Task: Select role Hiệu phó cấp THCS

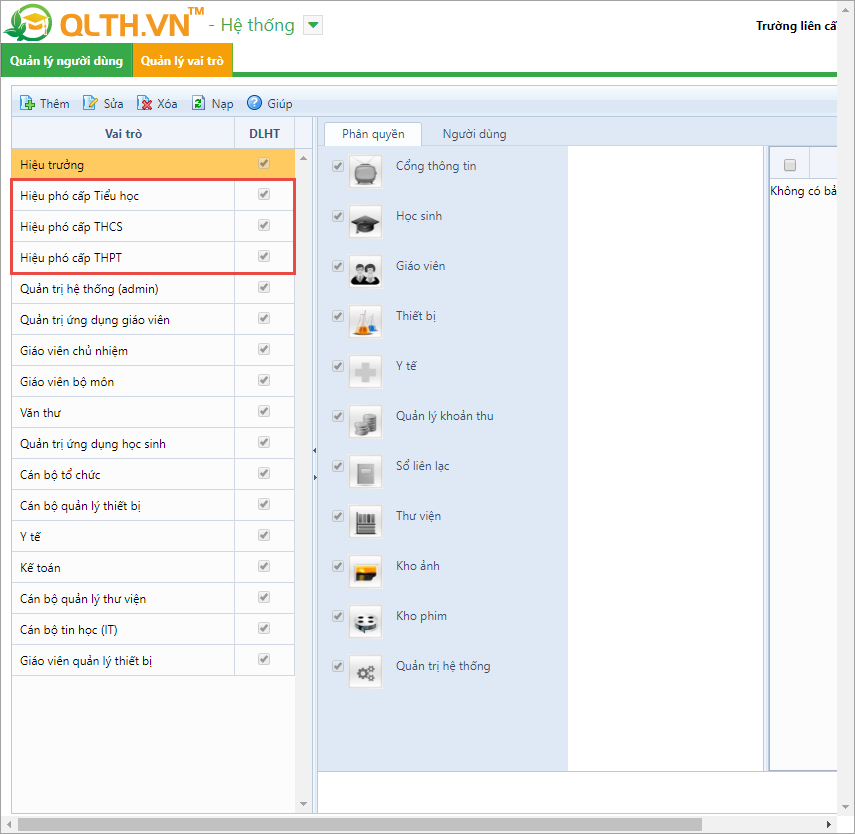Action: [x=153, y=227]
